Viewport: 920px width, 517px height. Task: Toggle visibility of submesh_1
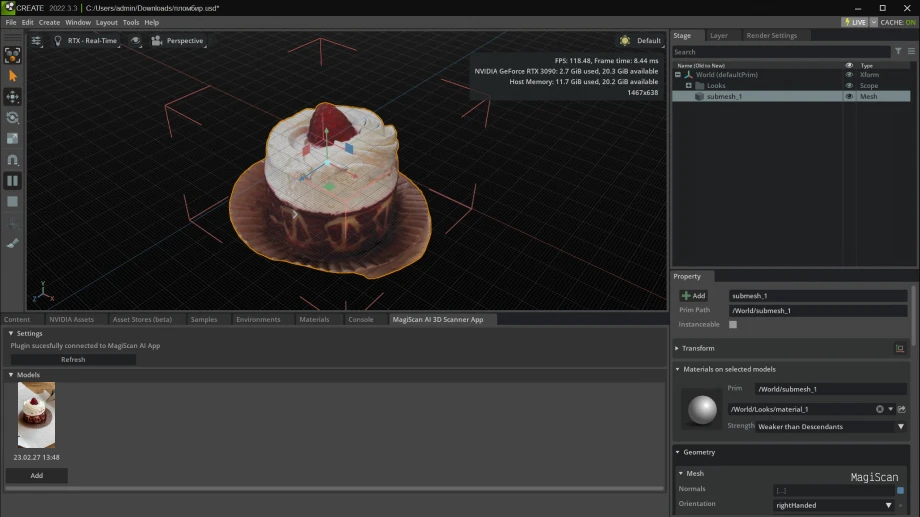[x=849, y=96]
